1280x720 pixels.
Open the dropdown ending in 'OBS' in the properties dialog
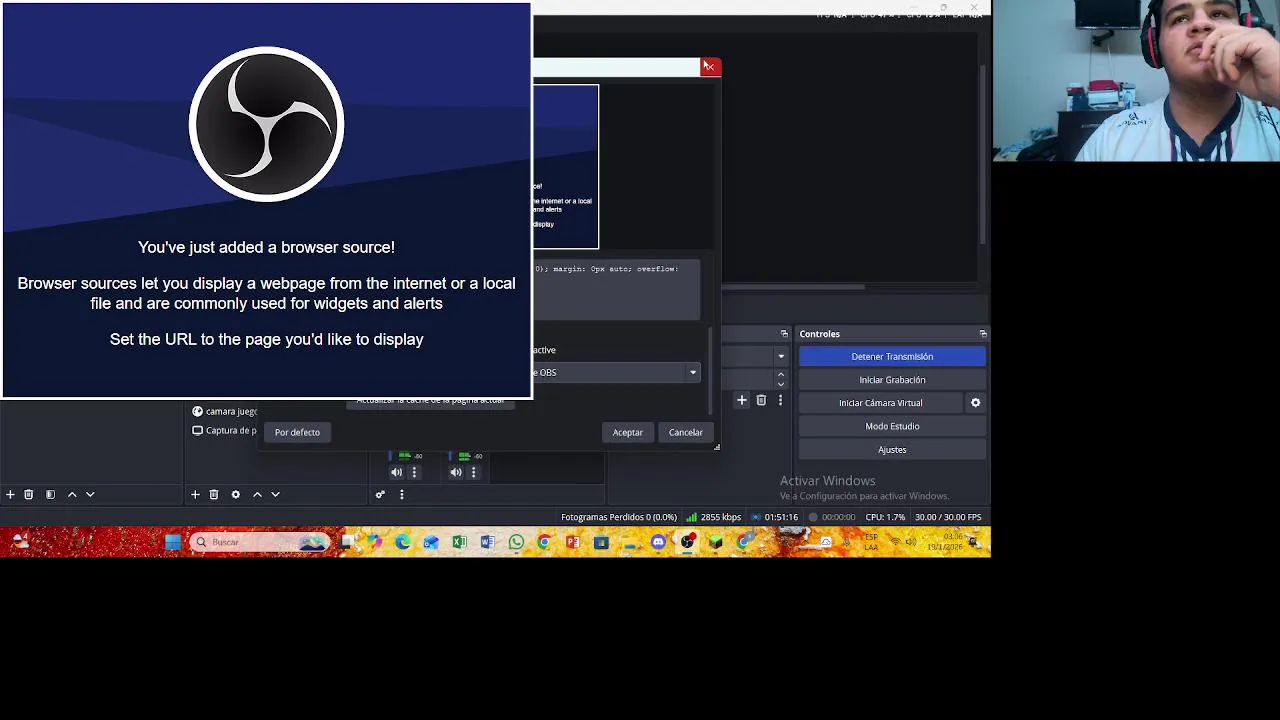point(616,372)
